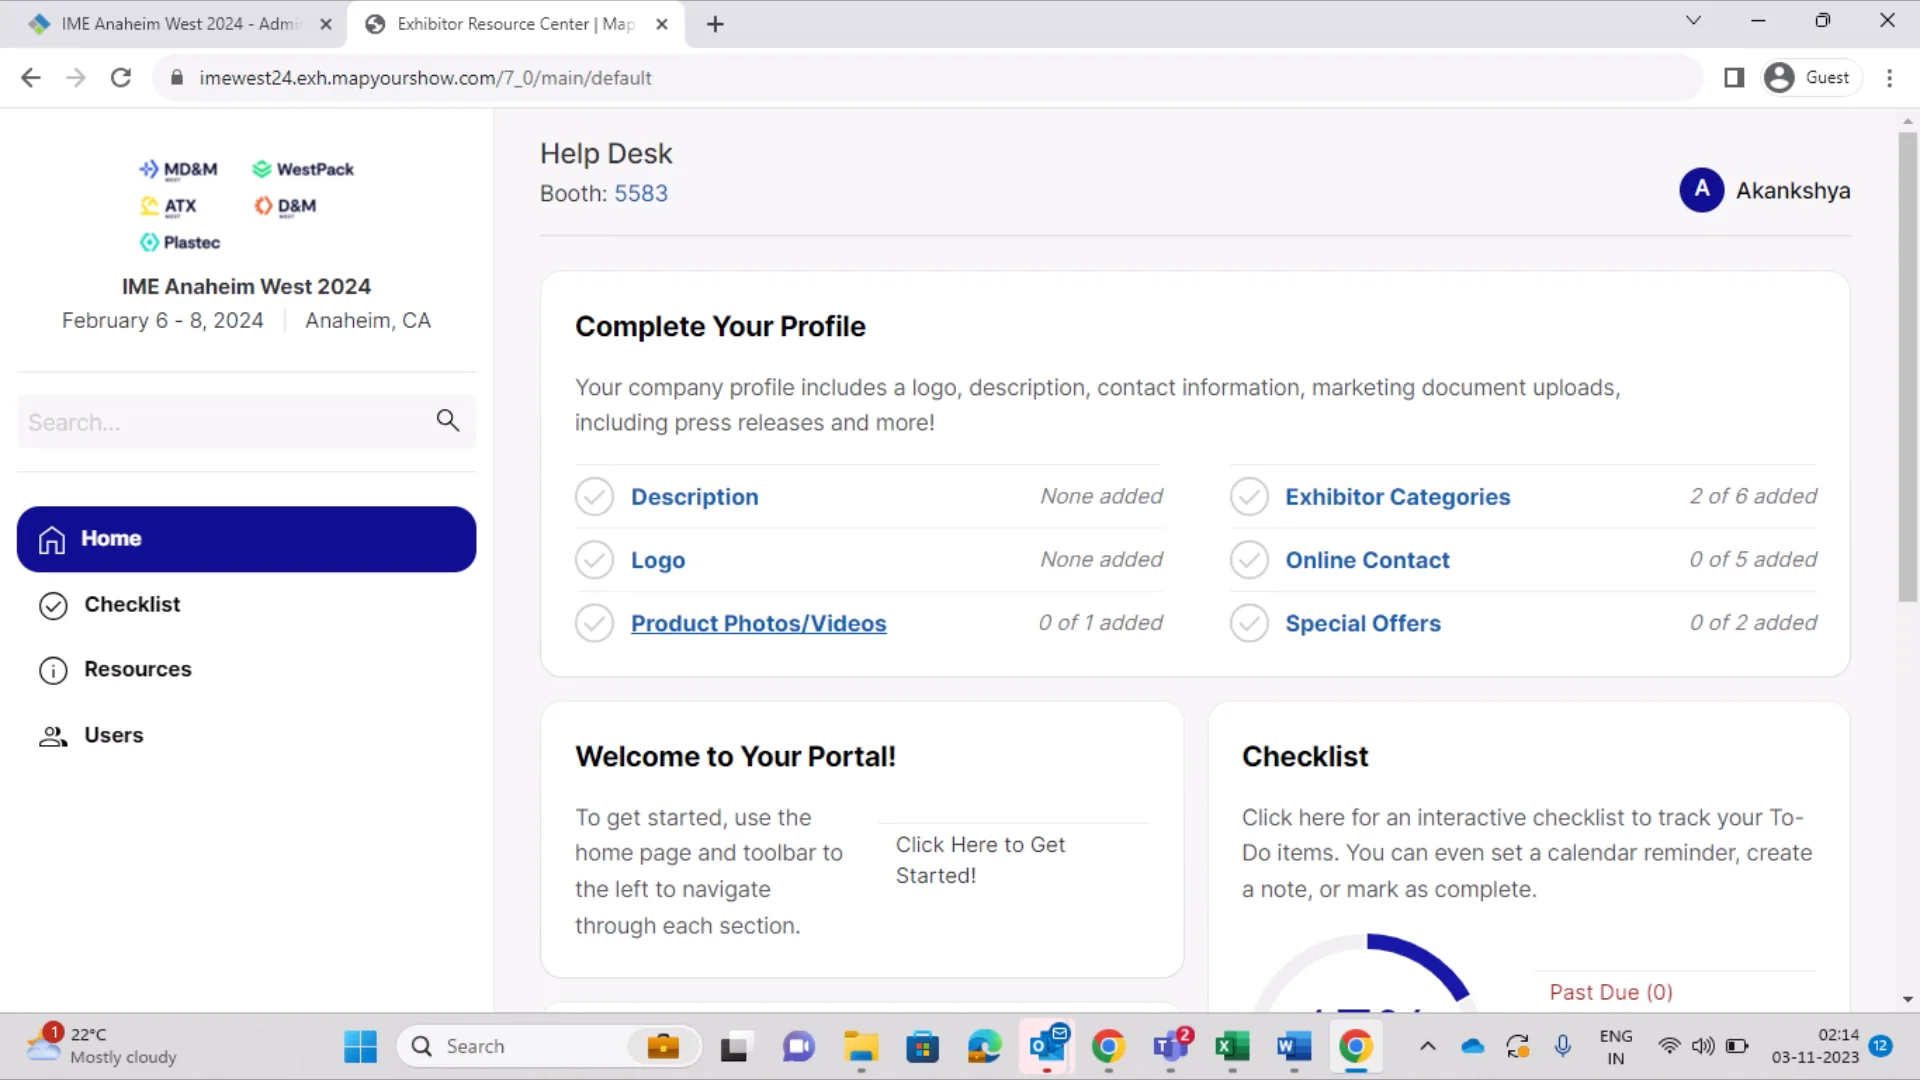Show hidden system tray icons
The image size is (1920, 1080).
pos(1428,1047)
